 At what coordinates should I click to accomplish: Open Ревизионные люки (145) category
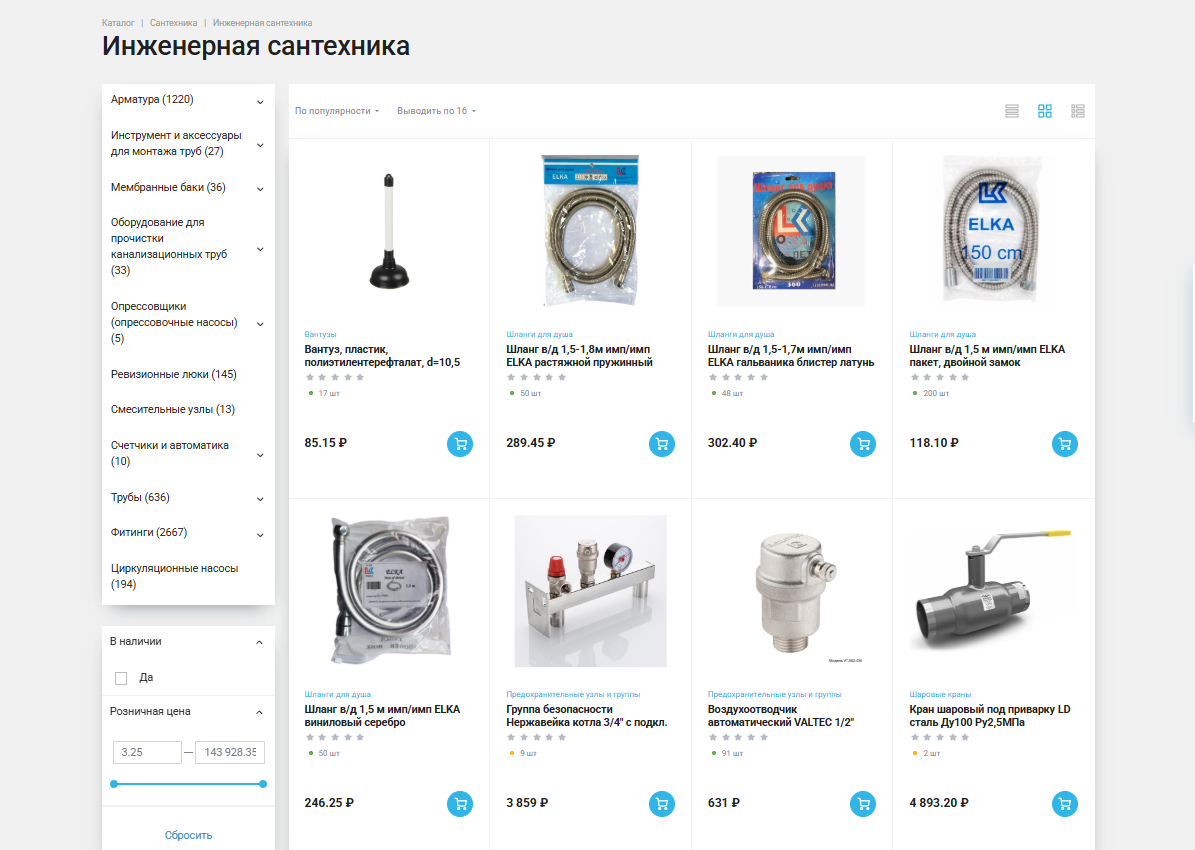(174, 374)
